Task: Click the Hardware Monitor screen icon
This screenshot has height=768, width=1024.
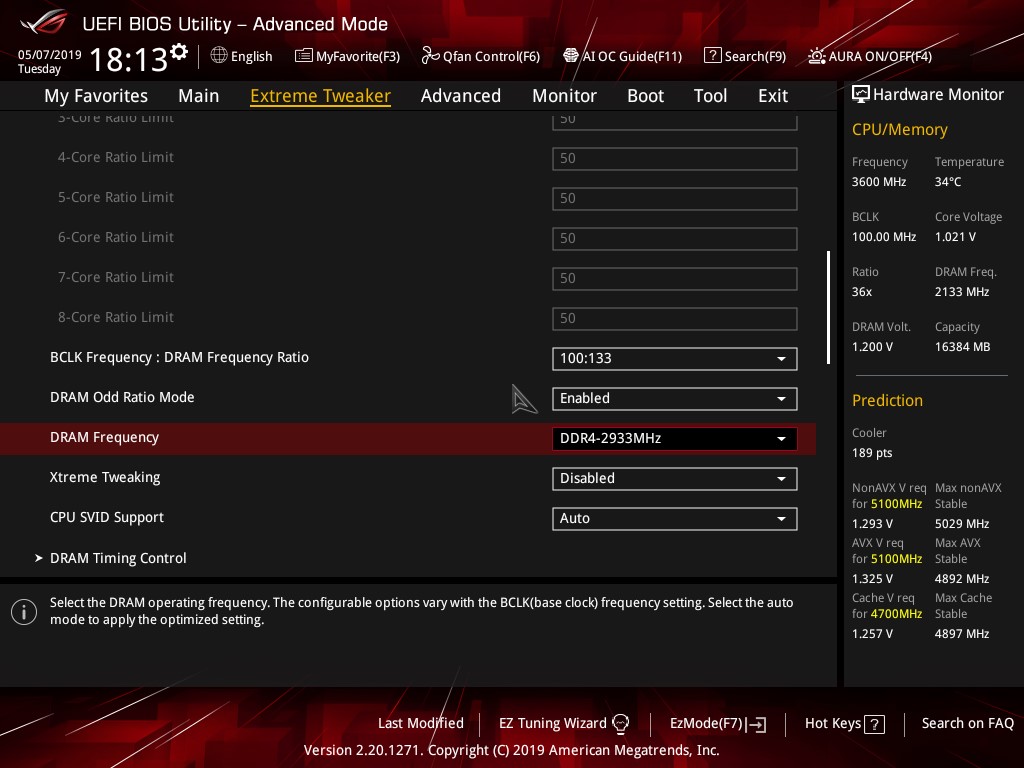Action: [861, 95]
